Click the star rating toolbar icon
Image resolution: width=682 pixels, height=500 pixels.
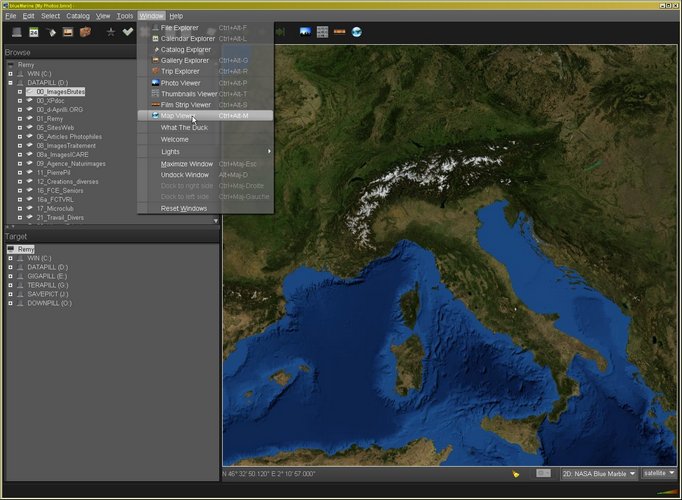pyautogui.click(x=111, y=32)
